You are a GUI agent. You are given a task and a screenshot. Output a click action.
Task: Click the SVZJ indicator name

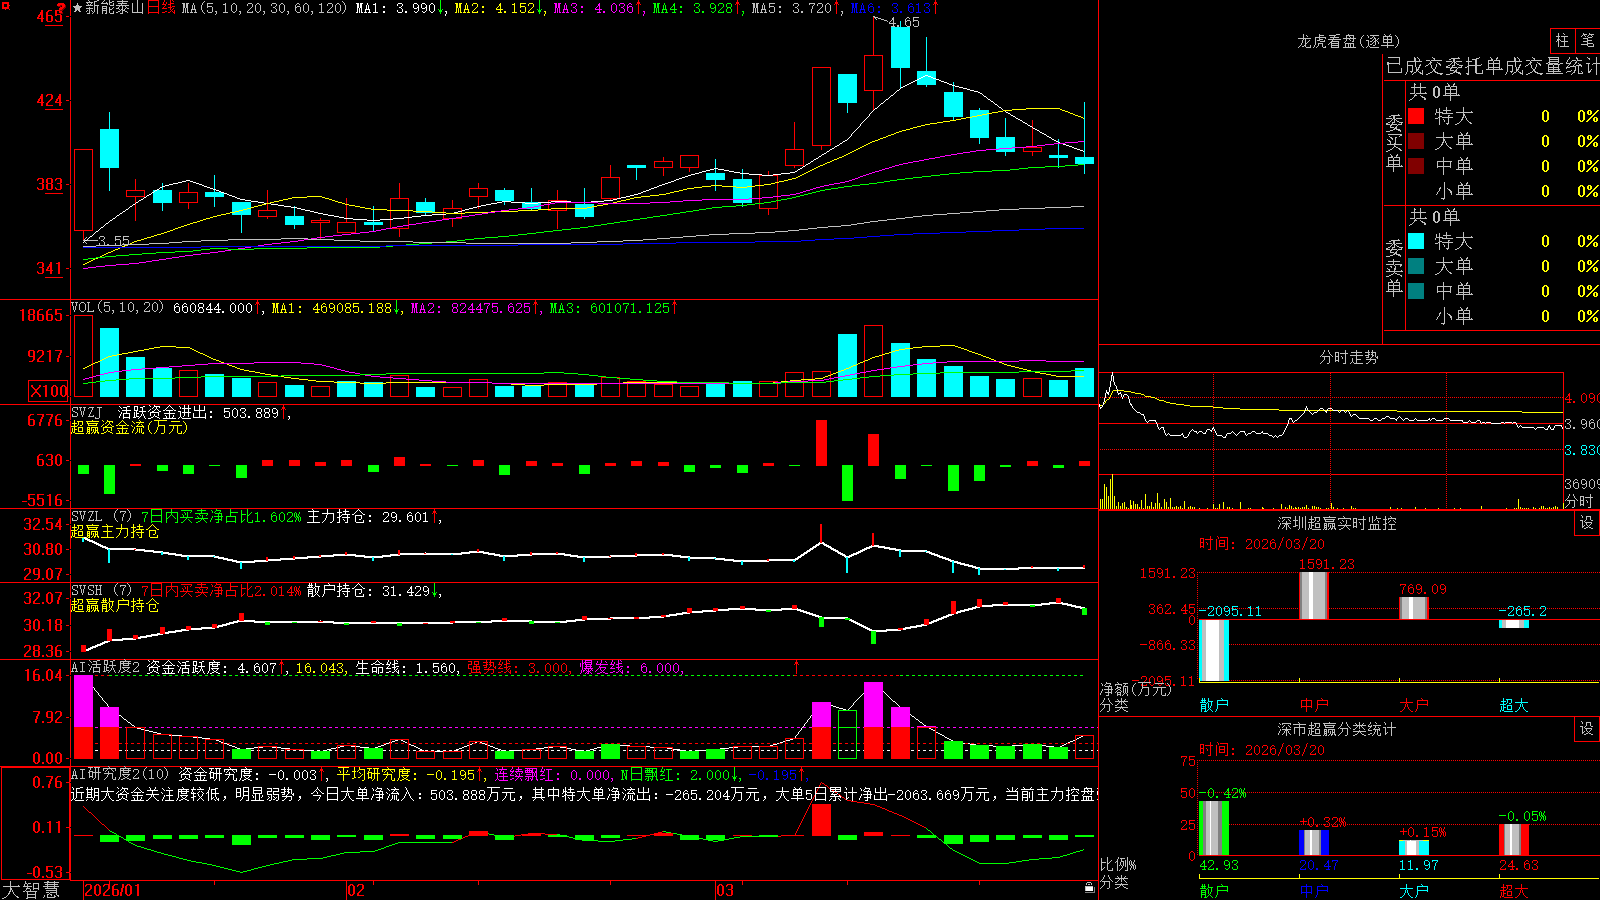tap(87, 412)
